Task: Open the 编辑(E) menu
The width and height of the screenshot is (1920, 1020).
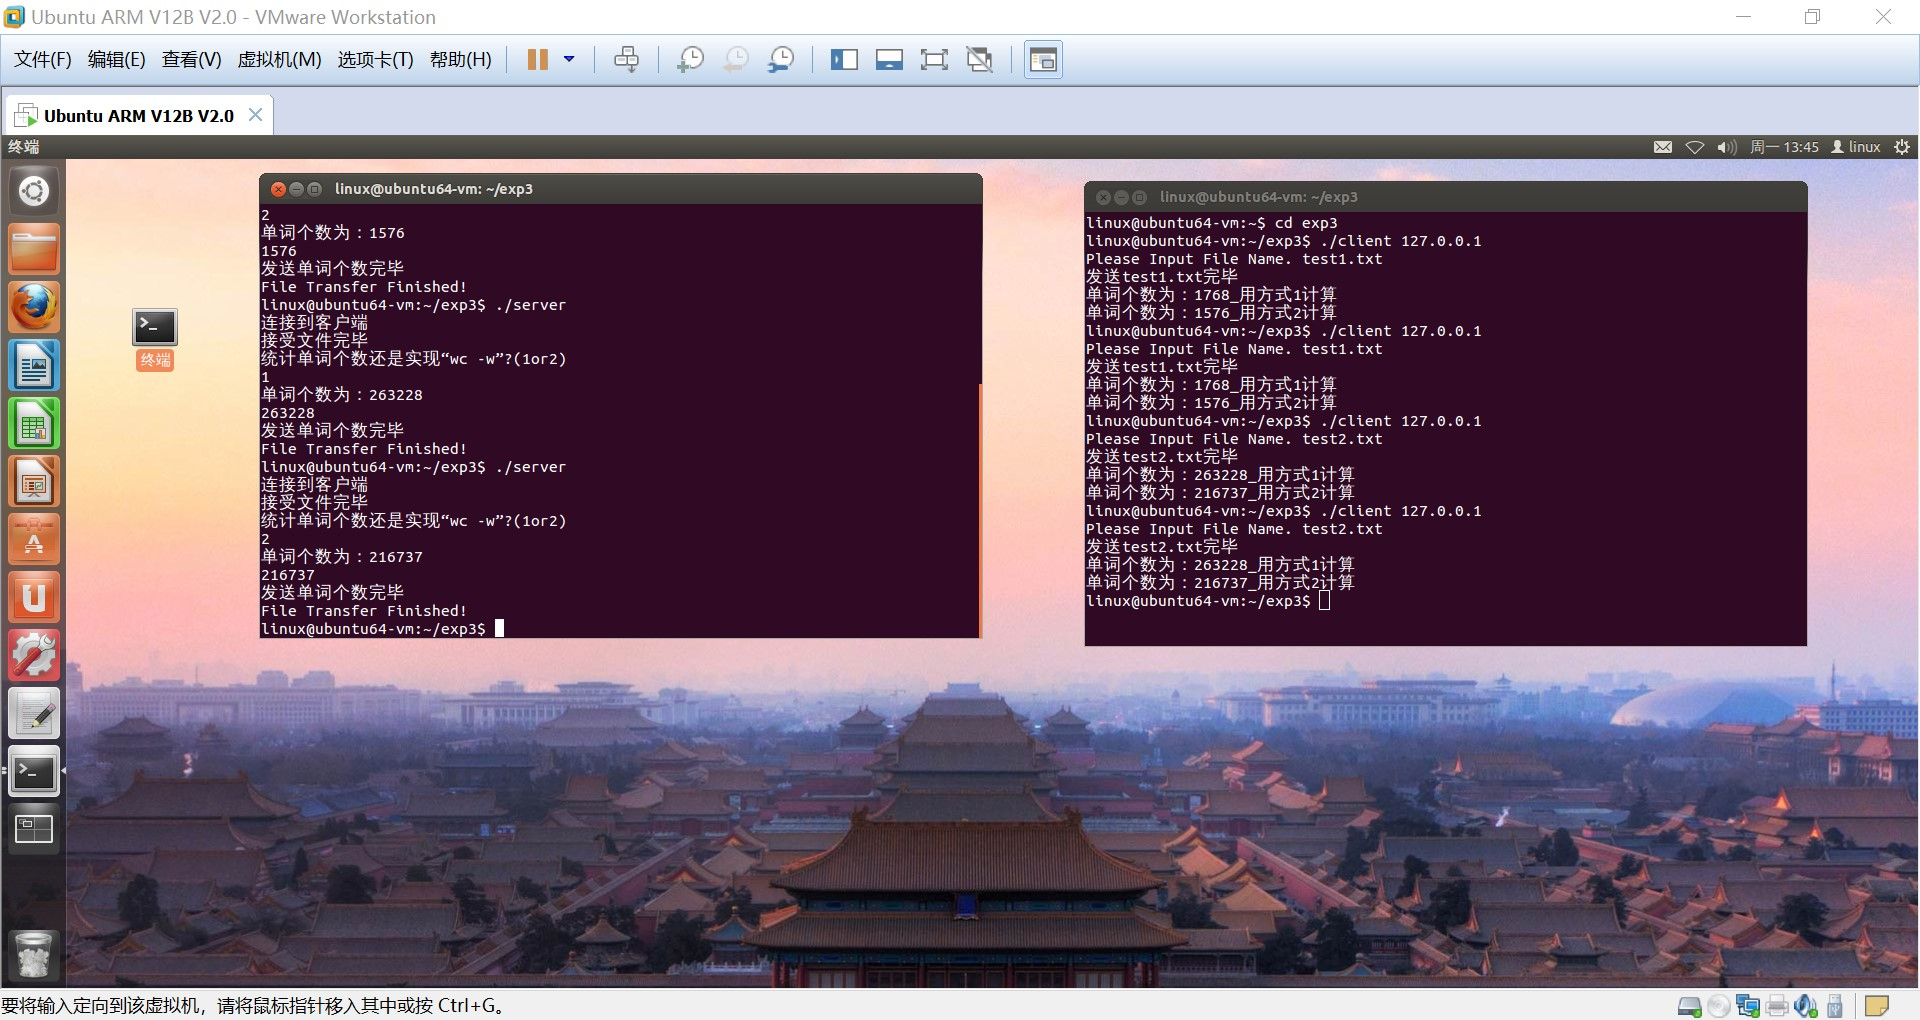Action: pos(117,60)
